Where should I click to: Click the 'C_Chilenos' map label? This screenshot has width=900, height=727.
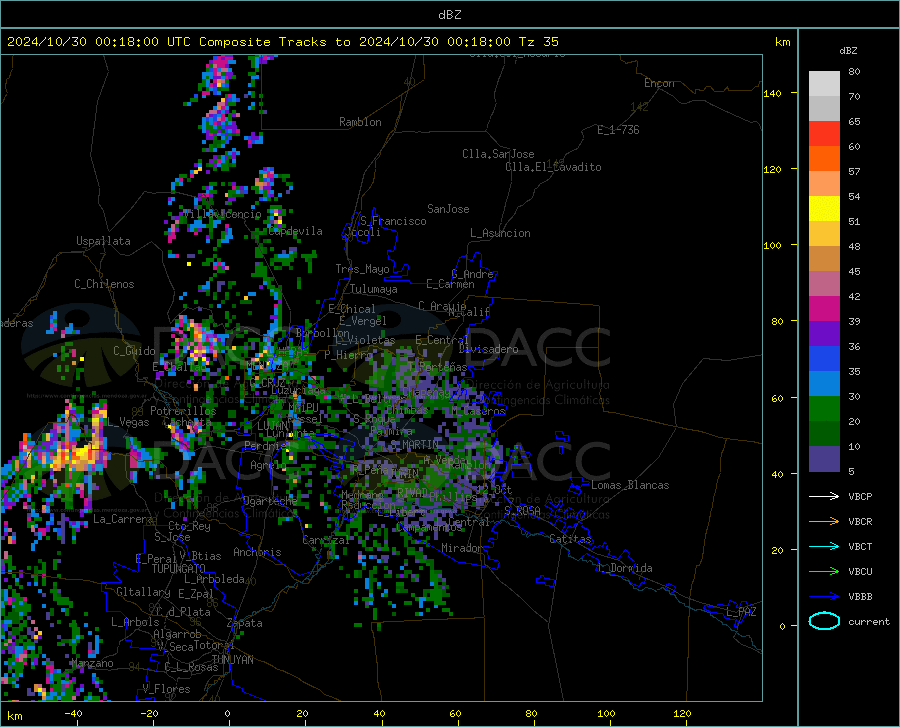104,284
